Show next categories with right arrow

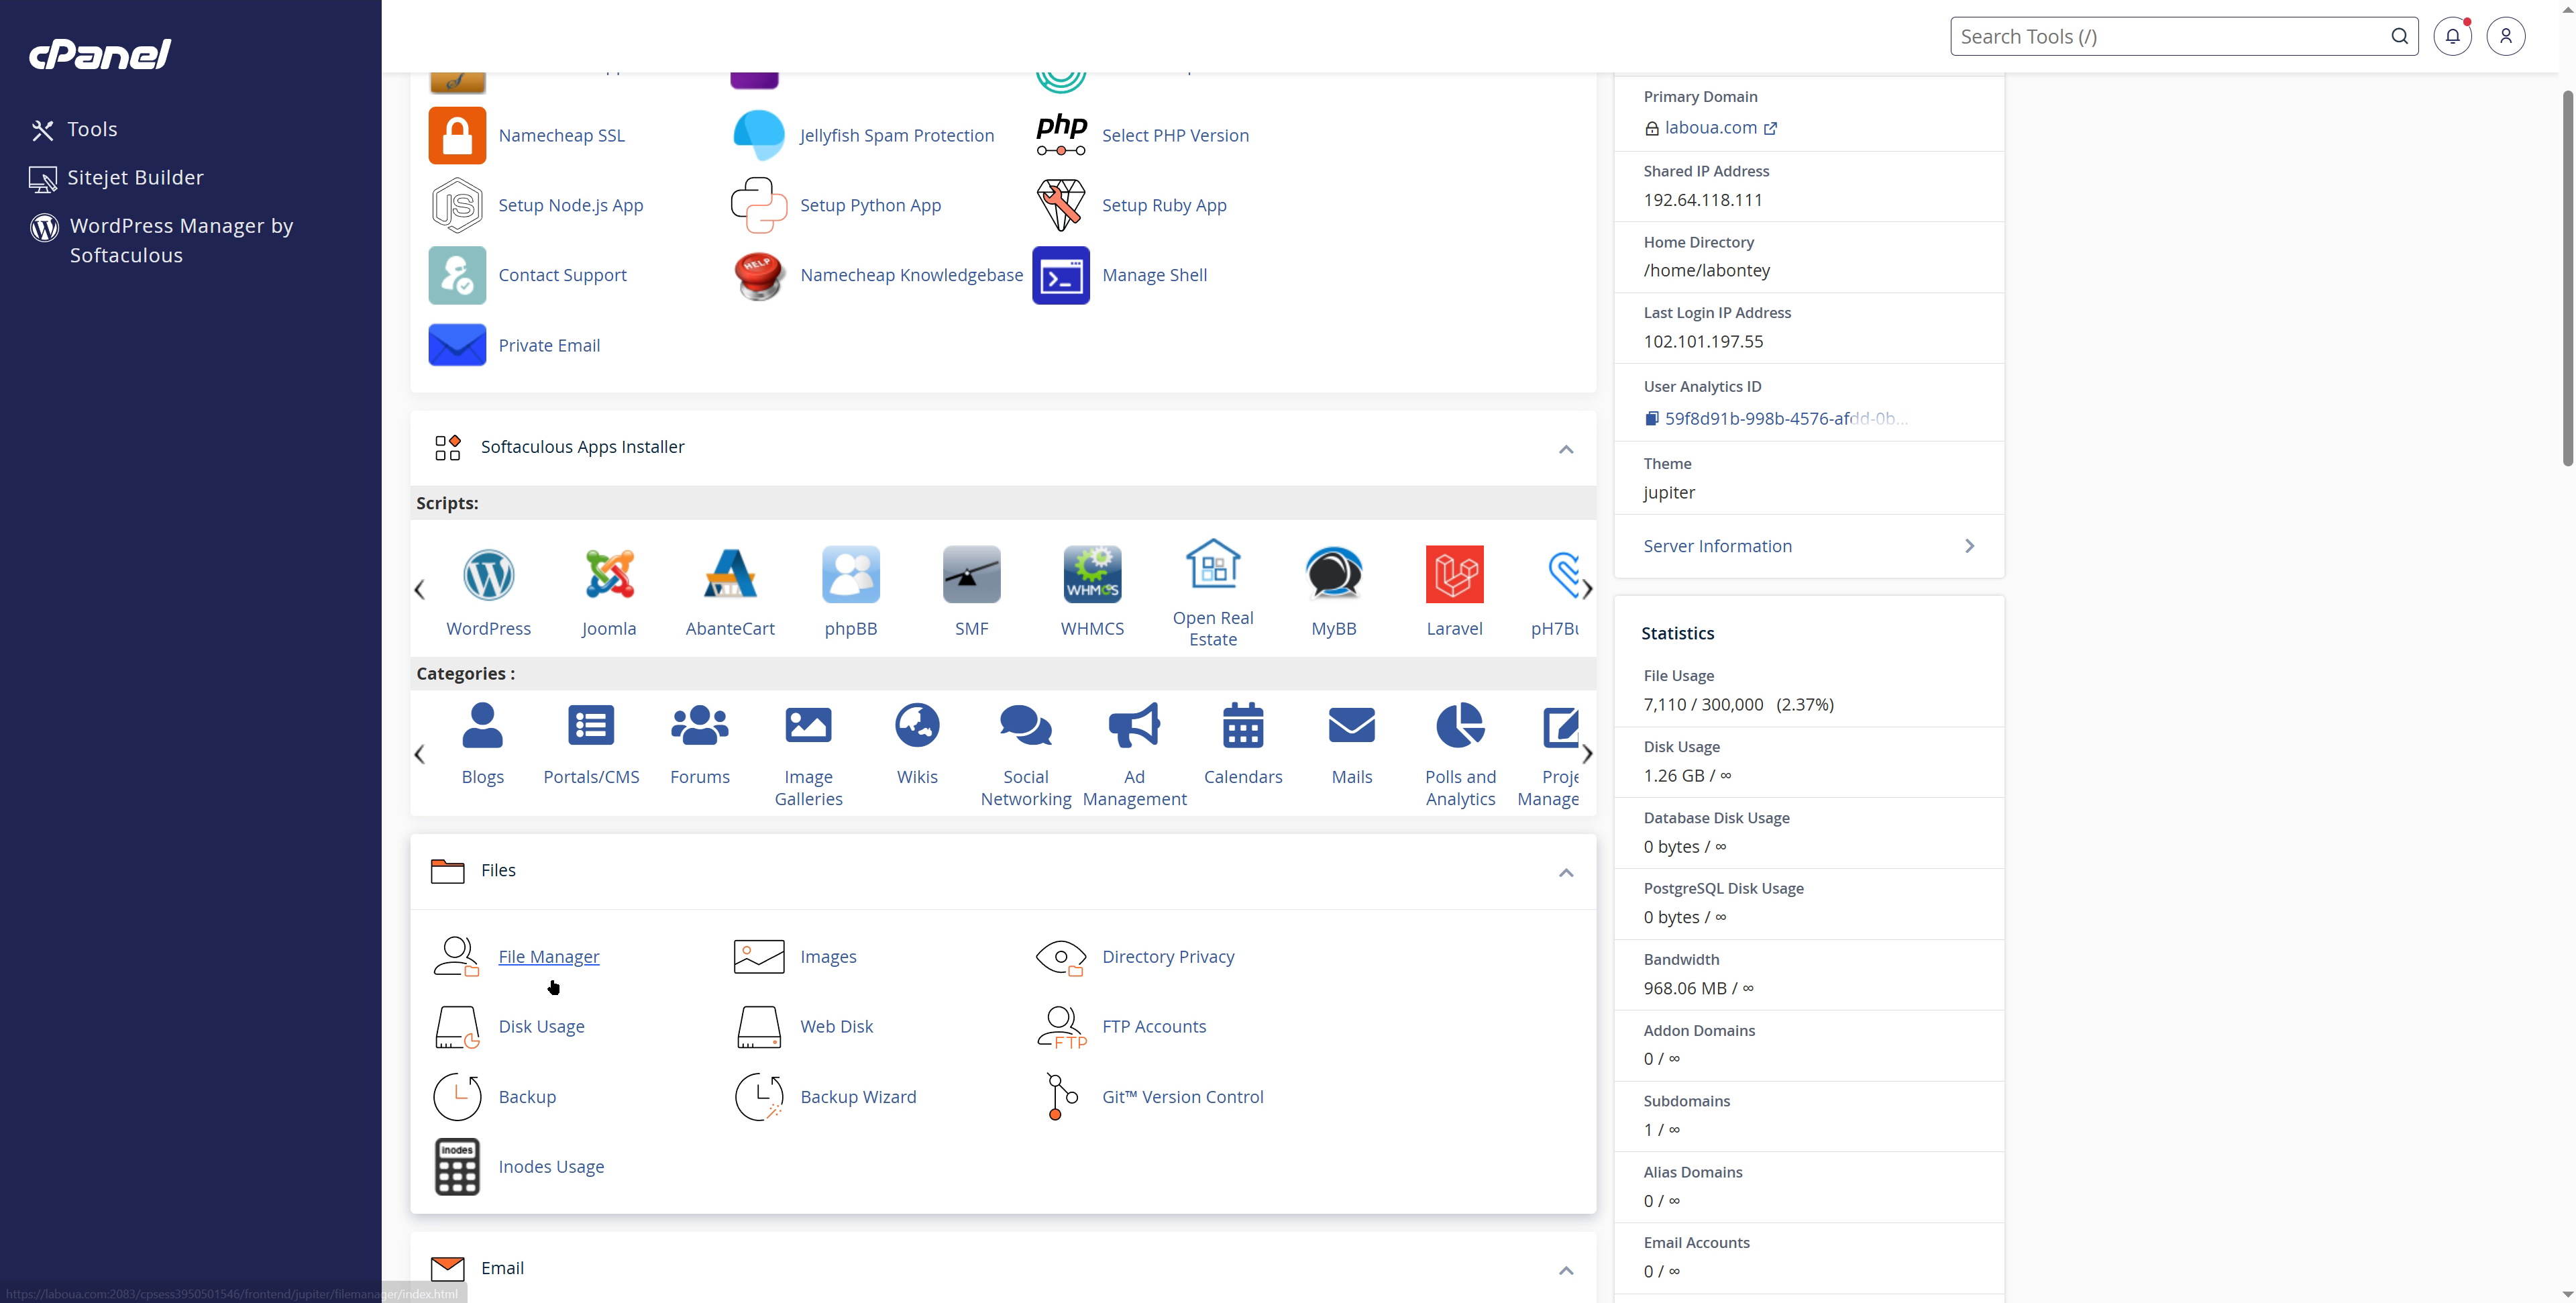click(1587, 755)
